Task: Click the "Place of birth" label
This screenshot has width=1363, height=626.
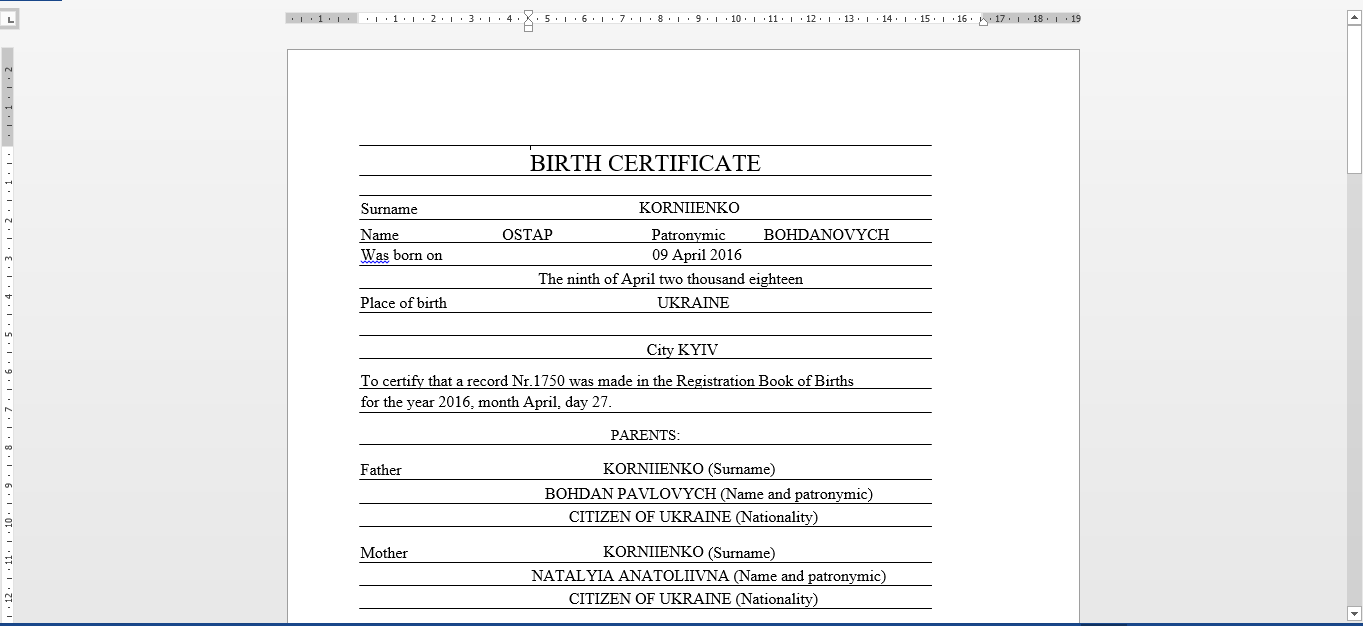Action: pyautogui.click(x=404, y=303)
